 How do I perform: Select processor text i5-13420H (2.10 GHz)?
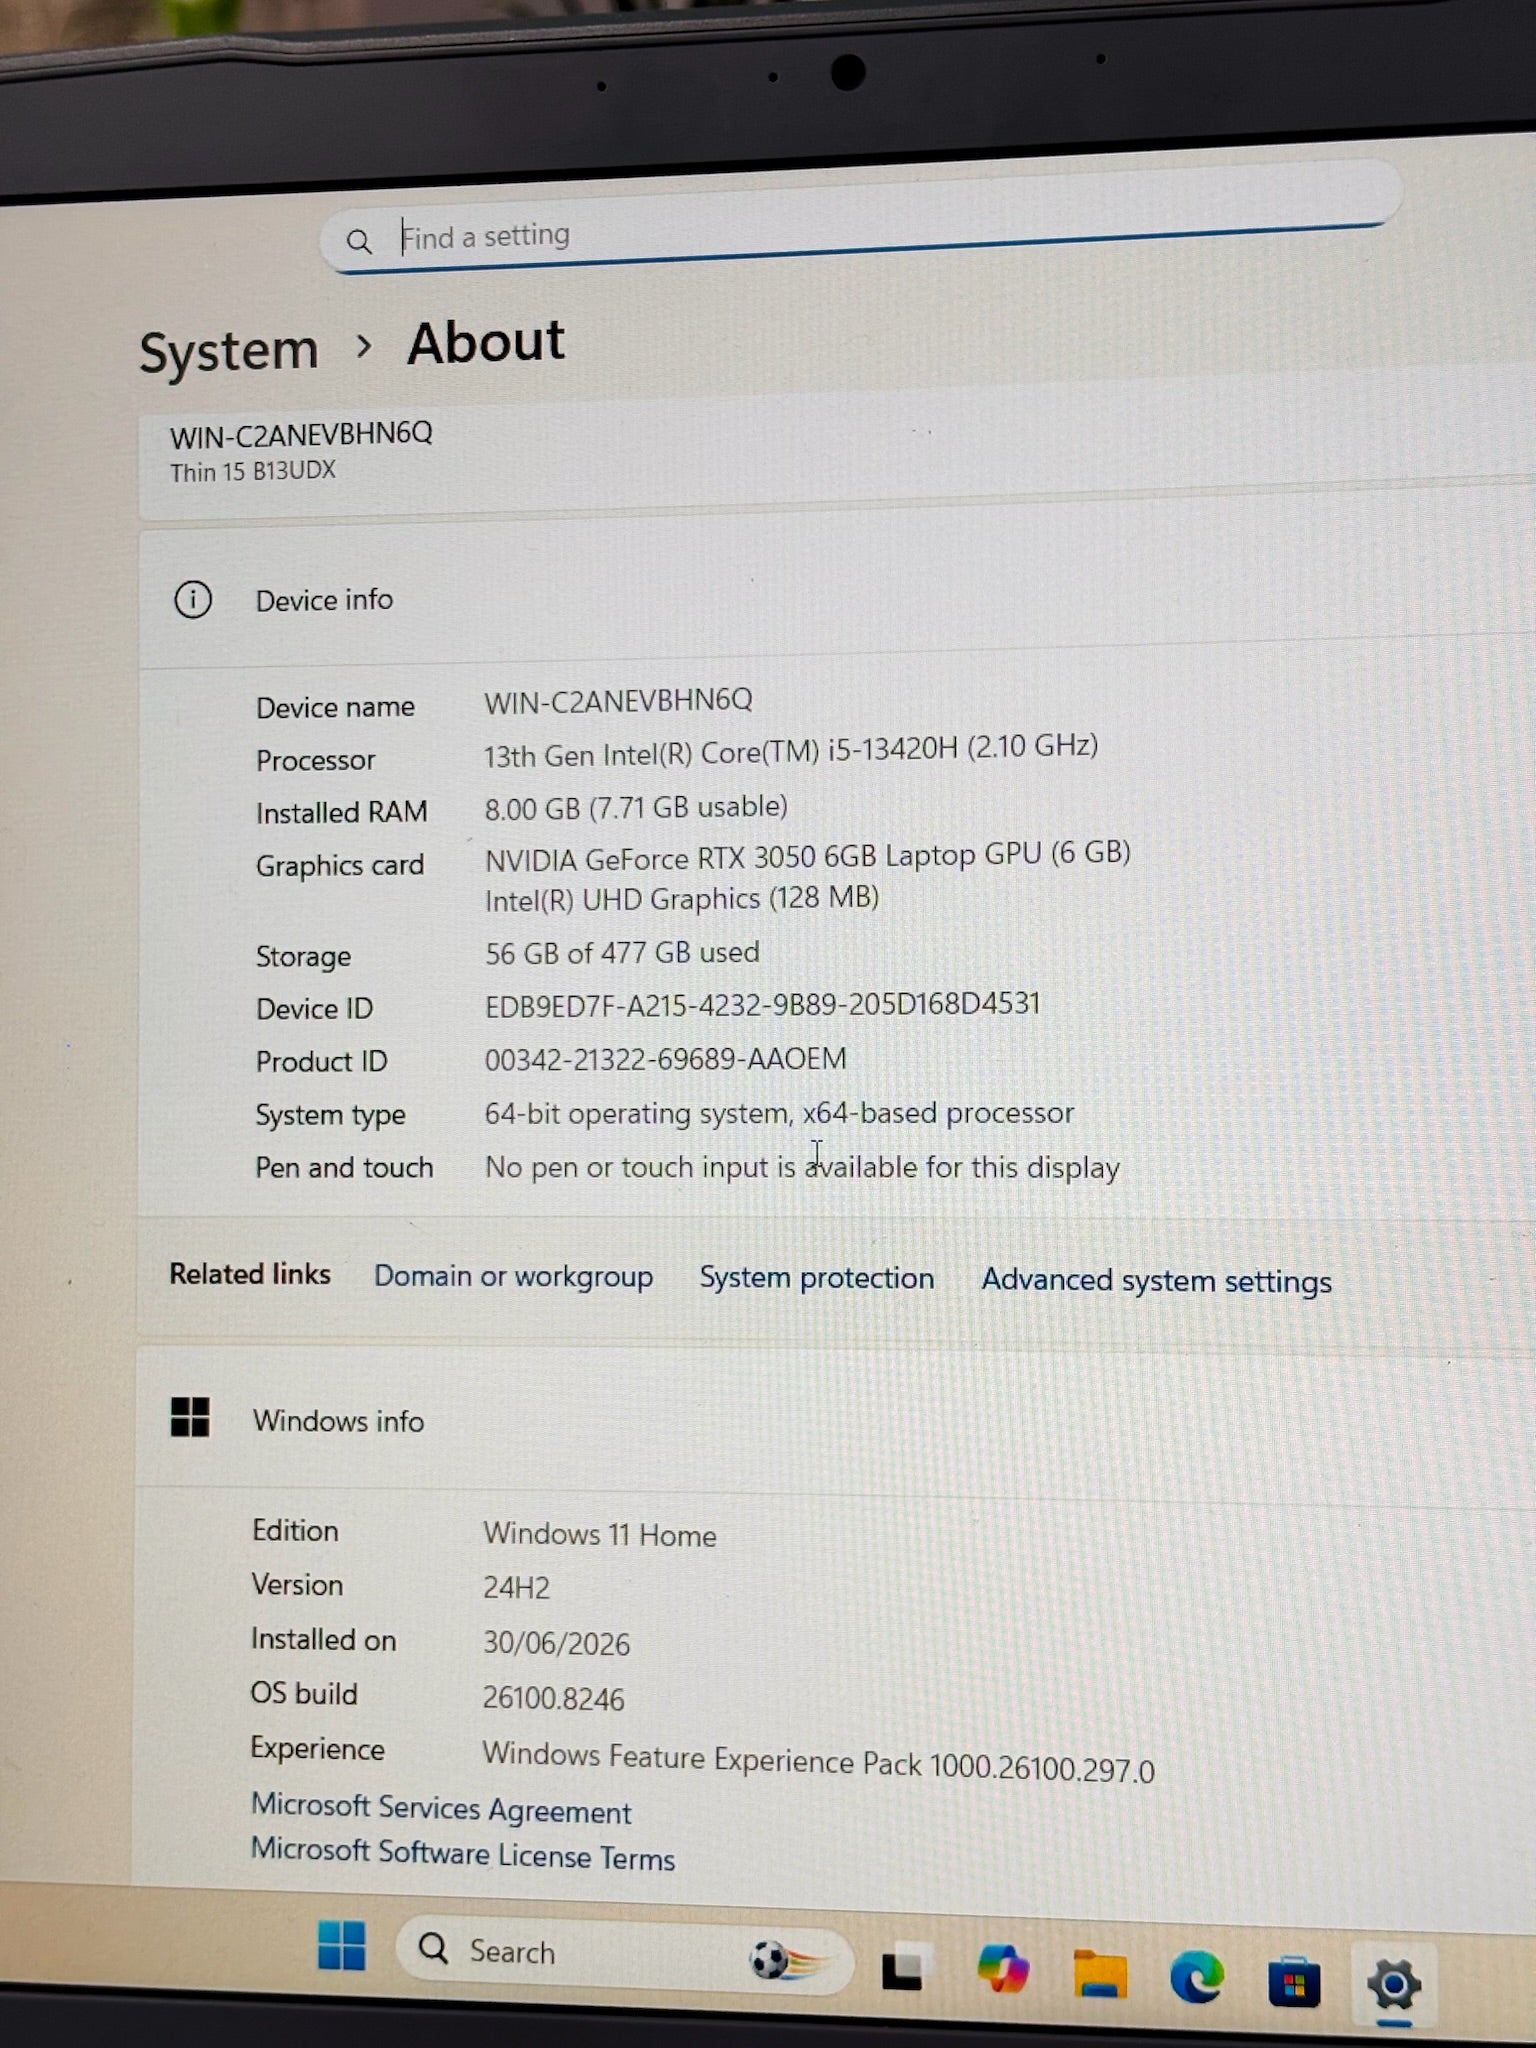[963, 747]
